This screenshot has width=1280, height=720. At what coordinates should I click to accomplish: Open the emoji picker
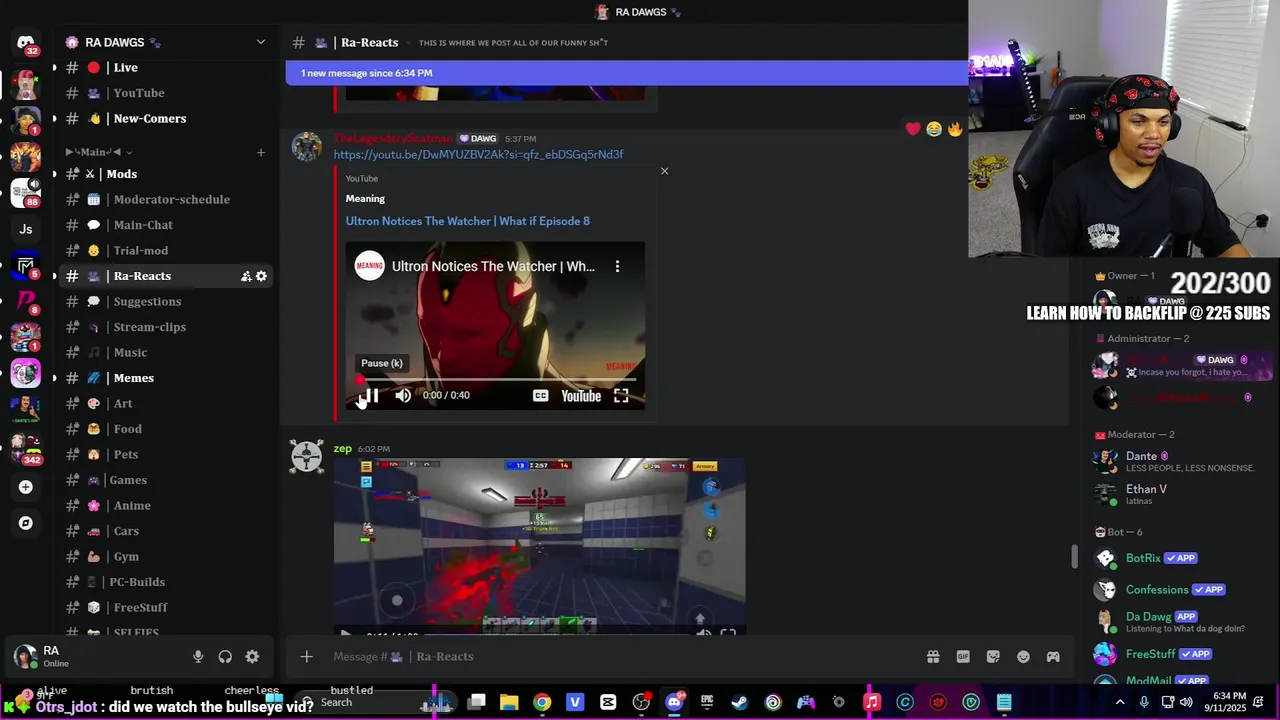click(x=1023, y=657)
